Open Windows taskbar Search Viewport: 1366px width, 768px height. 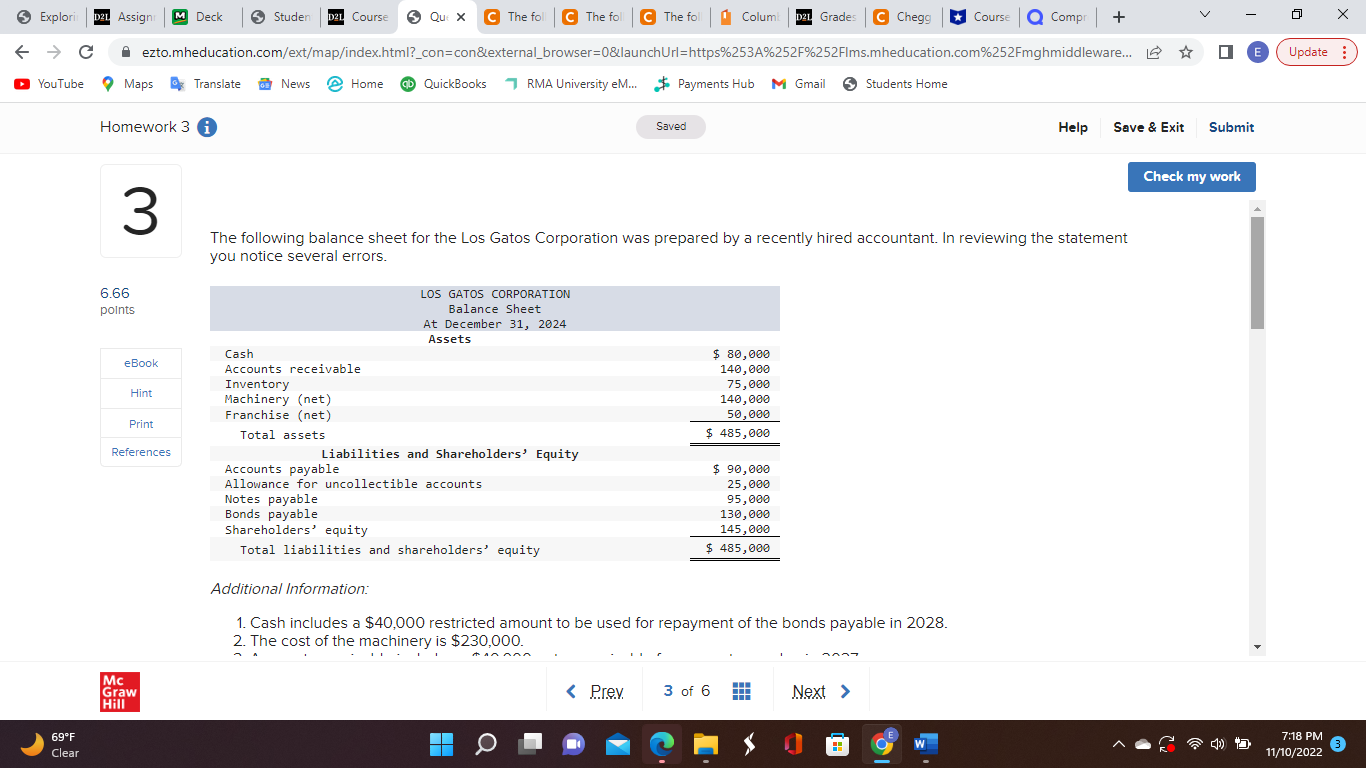point(484,745)
